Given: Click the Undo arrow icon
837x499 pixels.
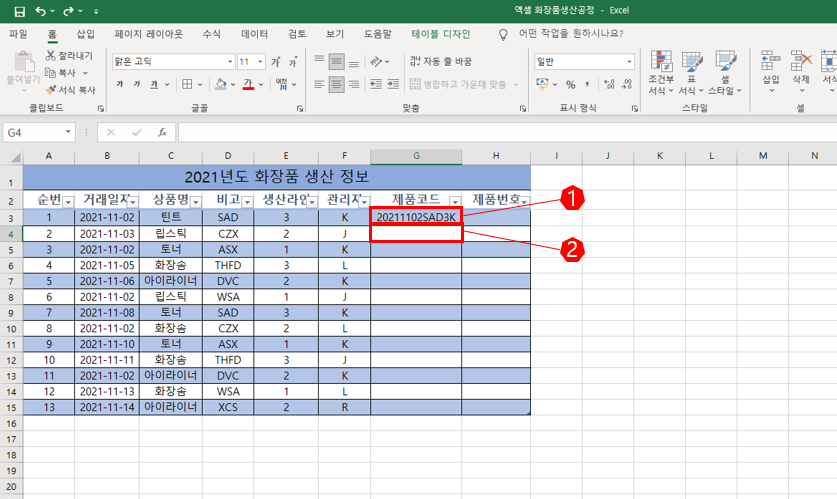Looking at the screenshot, I should coord(41,11).
